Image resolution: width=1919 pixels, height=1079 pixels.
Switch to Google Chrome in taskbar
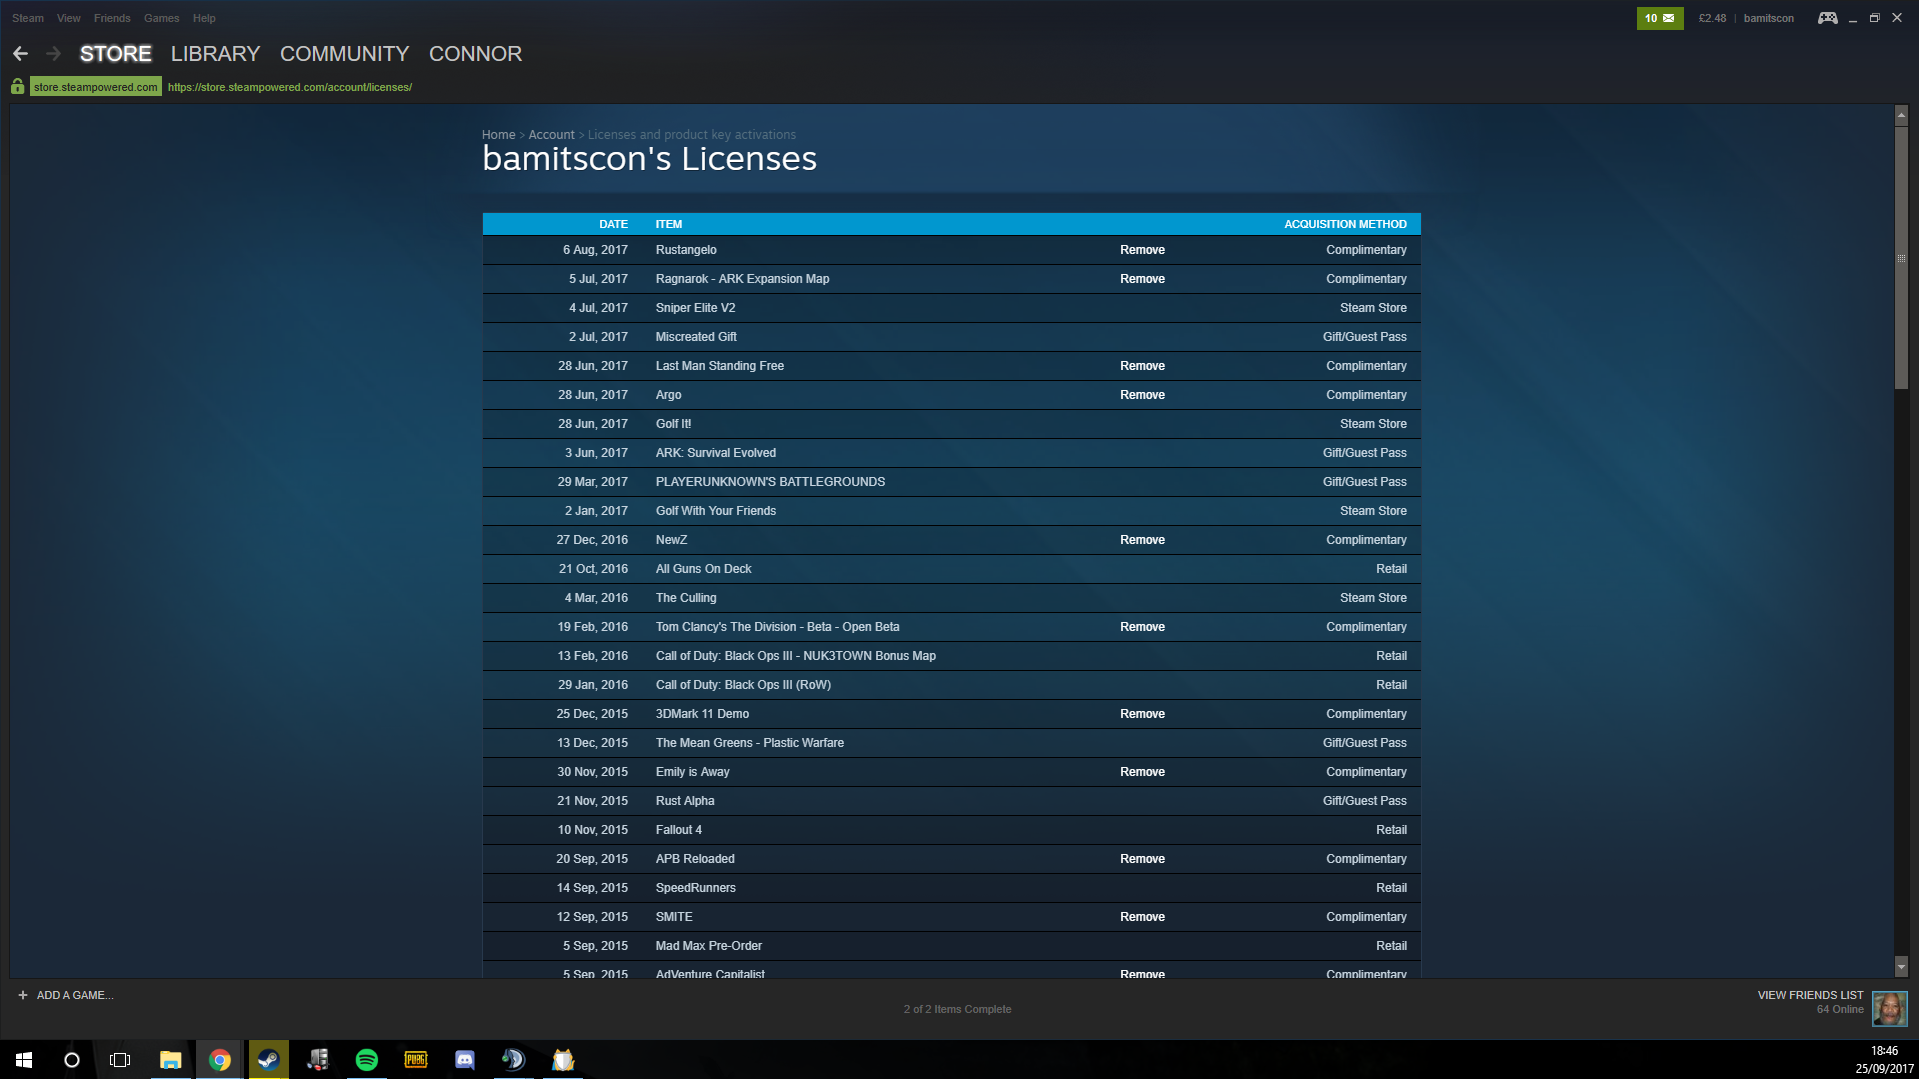(219, 1060)
